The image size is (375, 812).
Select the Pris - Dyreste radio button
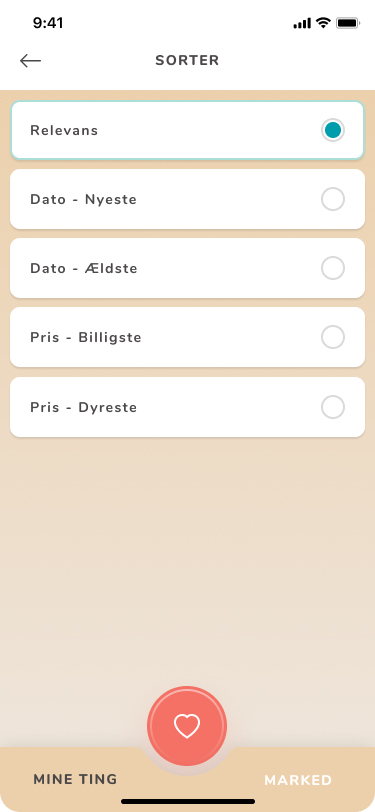[333, 407]
